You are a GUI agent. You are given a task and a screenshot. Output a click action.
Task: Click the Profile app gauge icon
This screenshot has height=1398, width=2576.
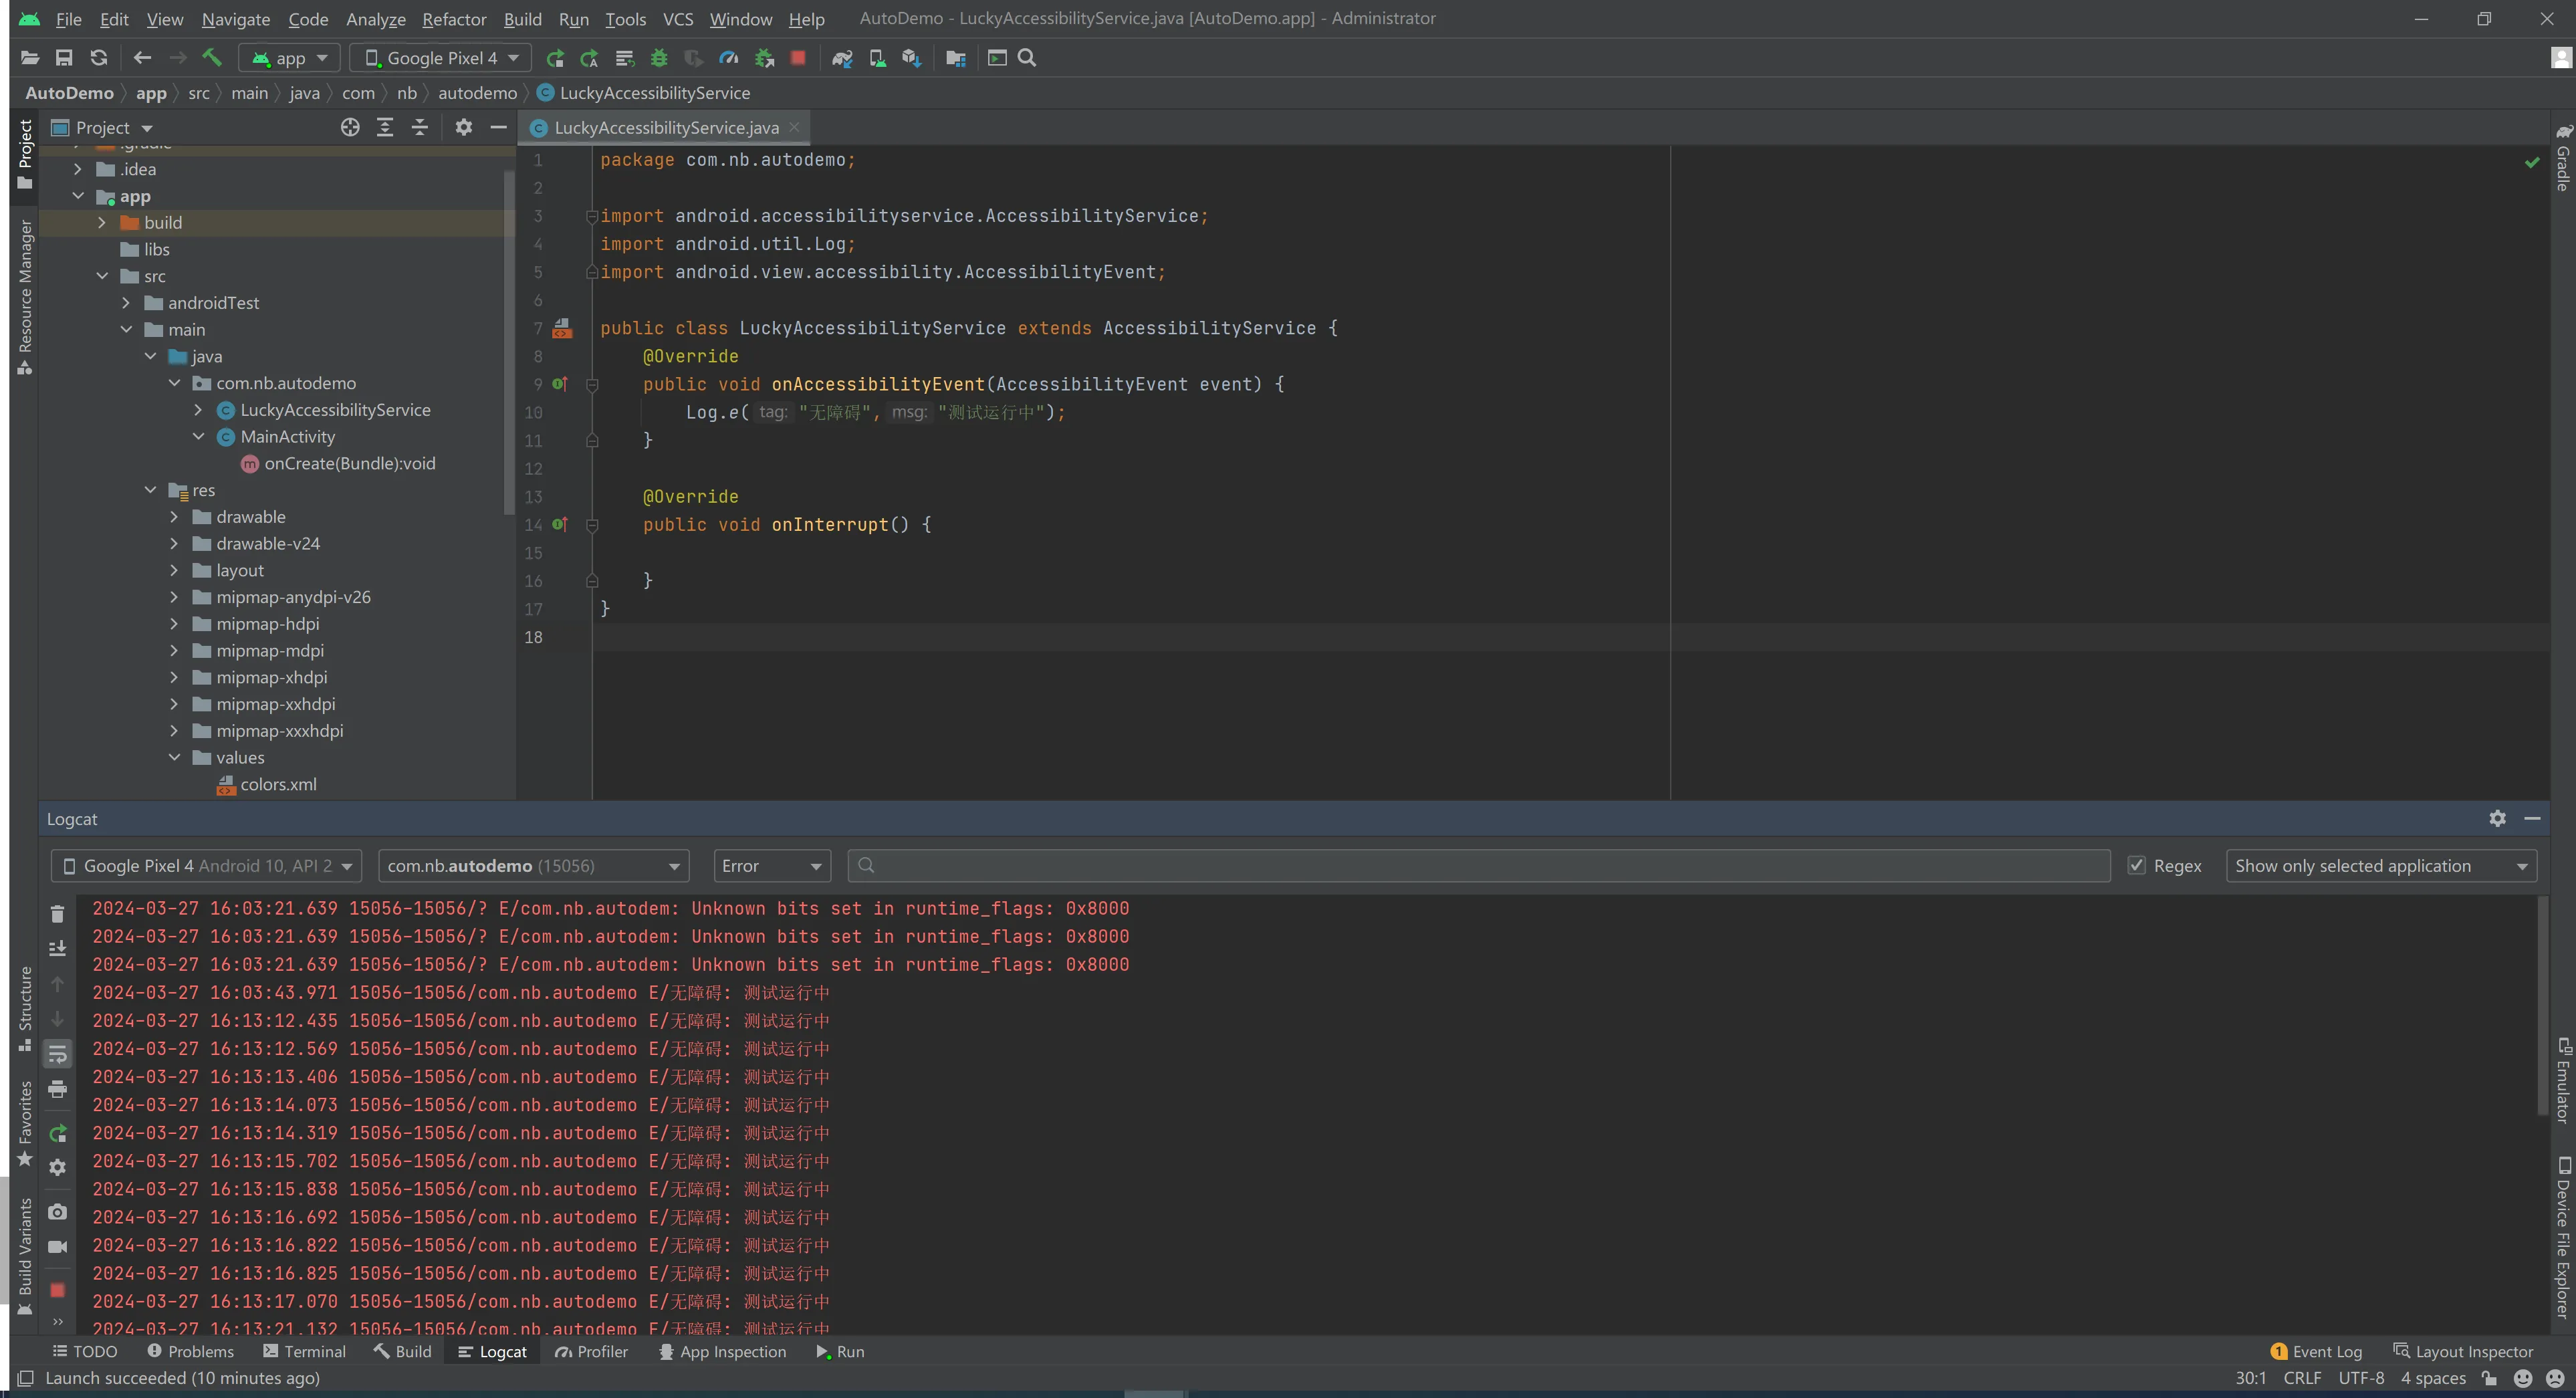tap(729, 58)
